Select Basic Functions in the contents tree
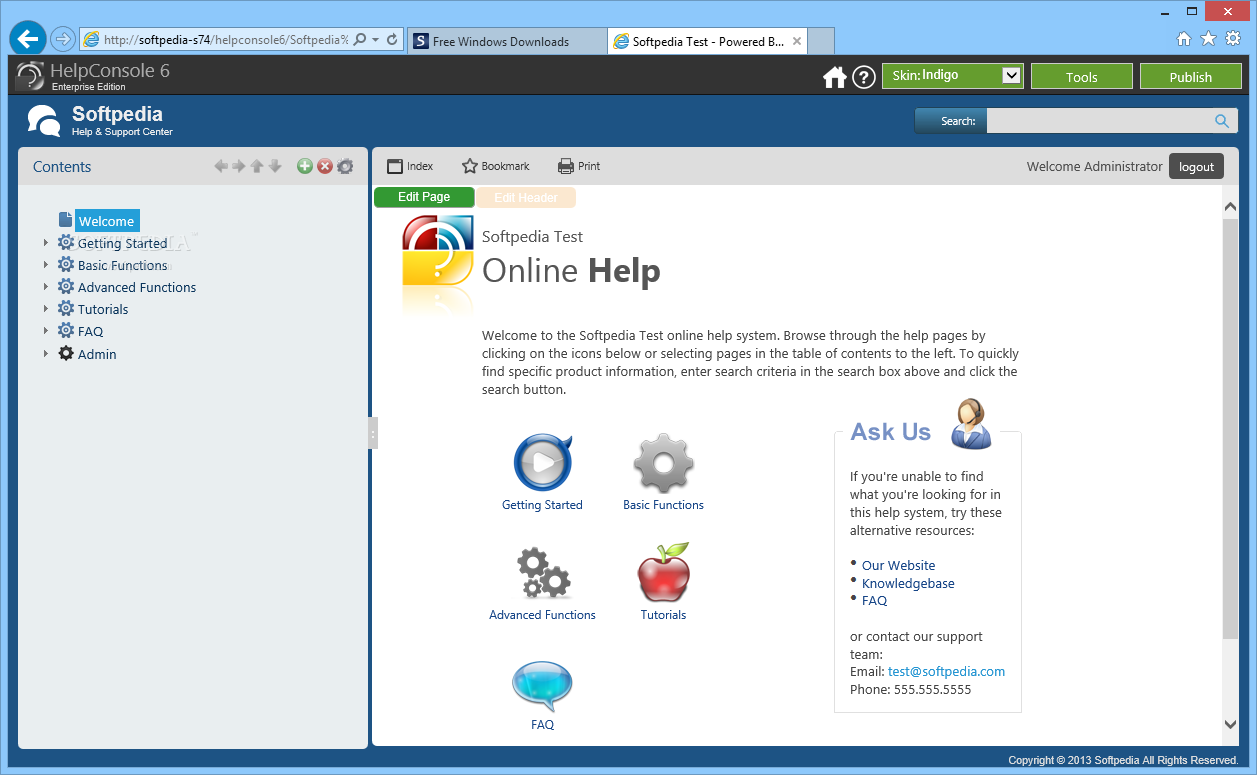1257x775 pixels. click(122, 265)
